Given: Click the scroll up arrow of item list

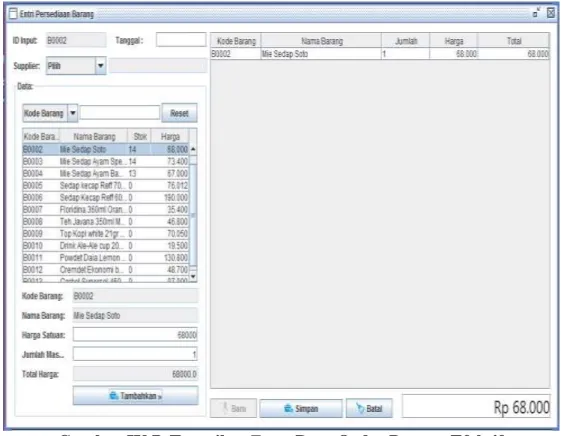Looking at the screenshot, I should tap(193, 149).
